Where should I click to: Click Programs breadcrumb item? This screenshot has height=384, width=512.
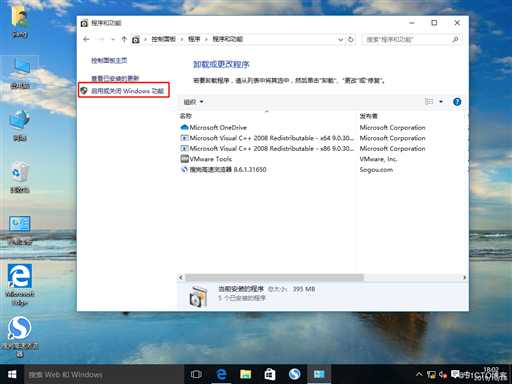tap(194, 39)
